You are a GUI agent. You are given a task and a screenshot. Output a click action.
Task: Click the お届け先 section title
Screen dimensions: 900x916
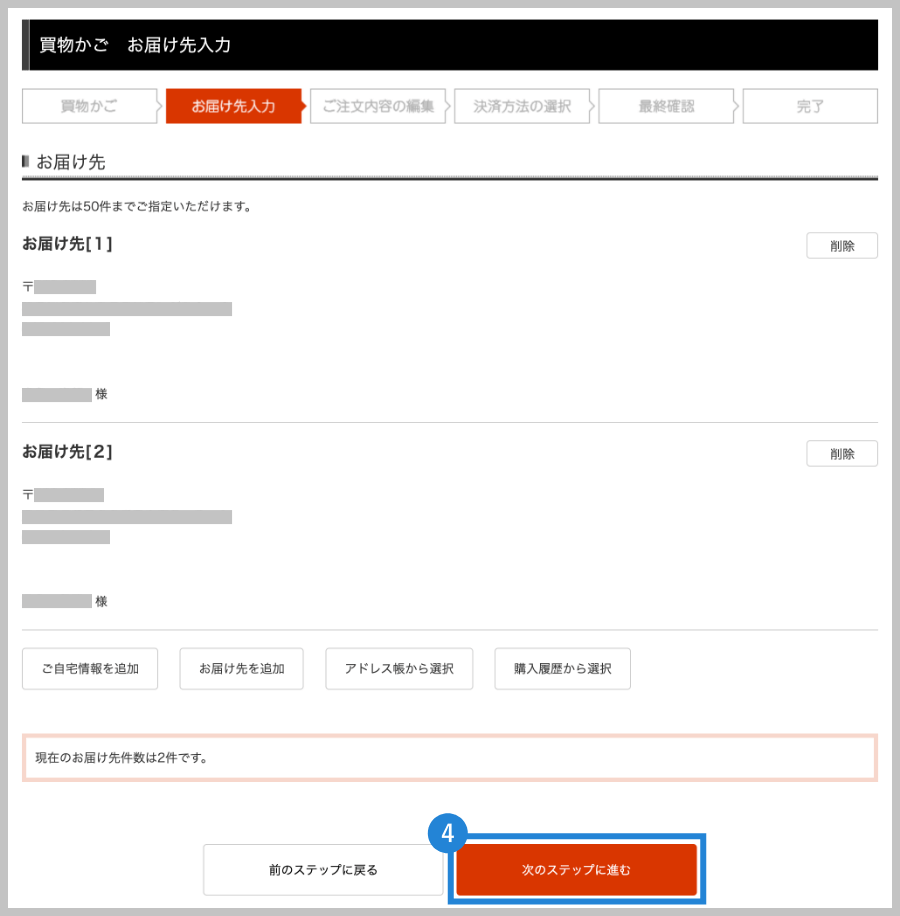pos(71,162)
